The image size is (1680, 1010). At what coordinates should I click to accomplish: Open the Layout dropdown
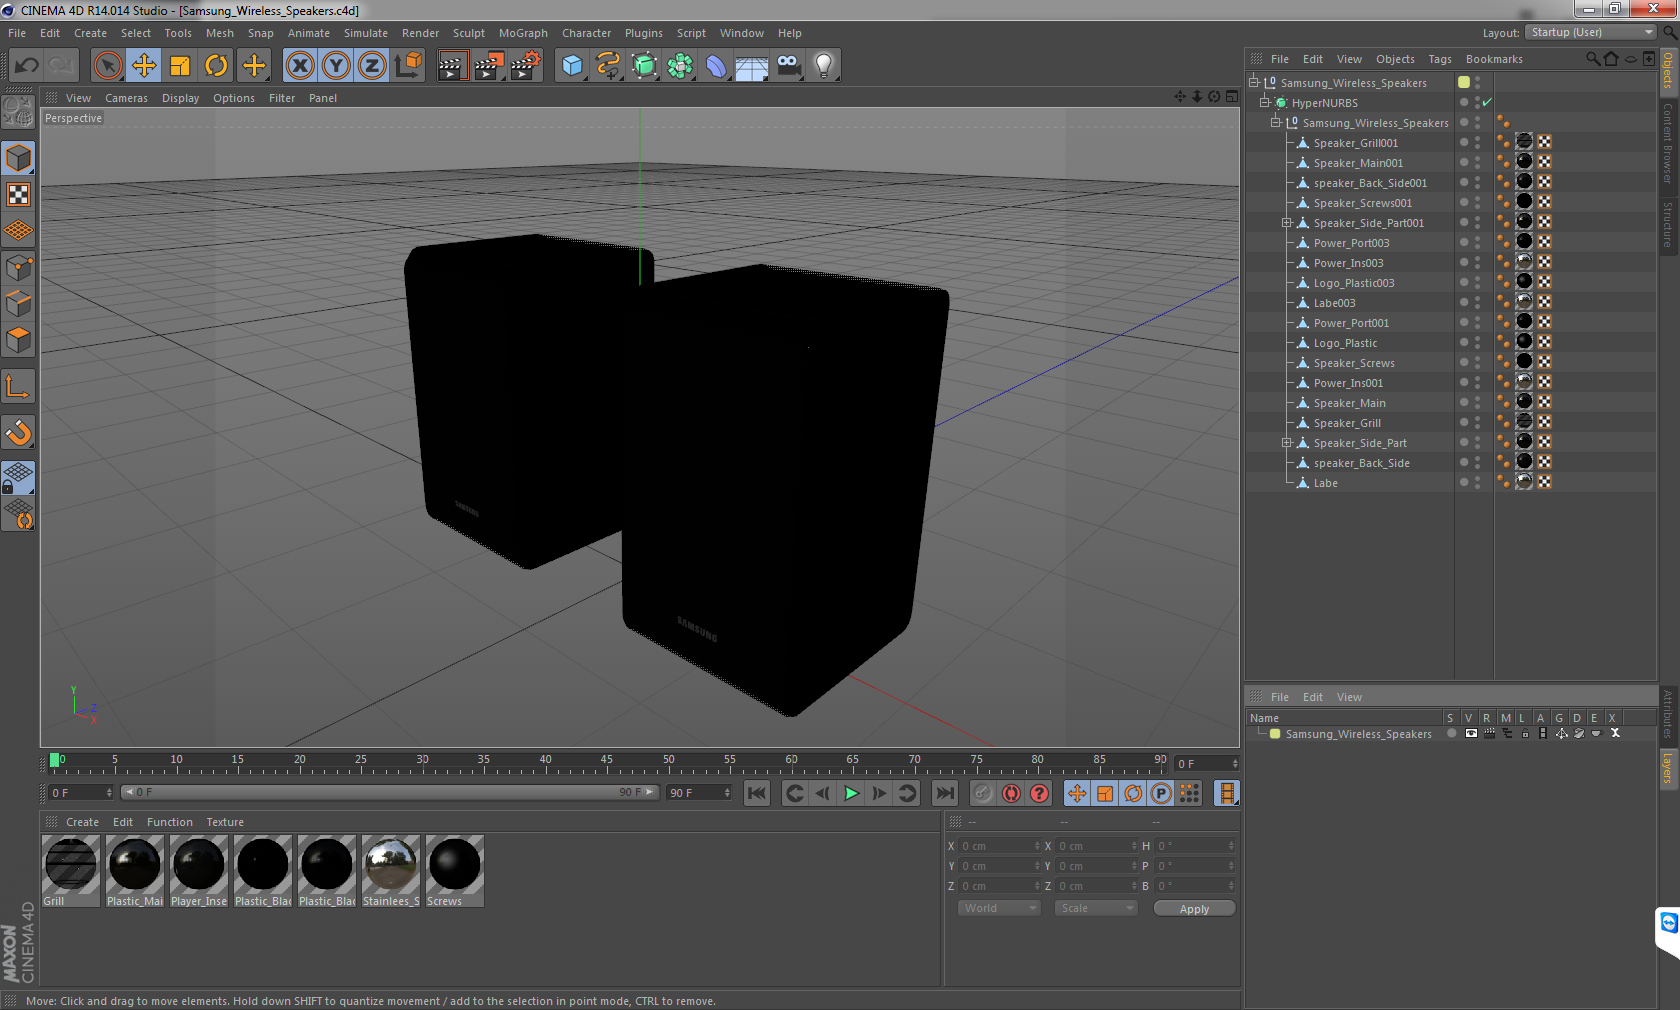(x=1592, y=33)
